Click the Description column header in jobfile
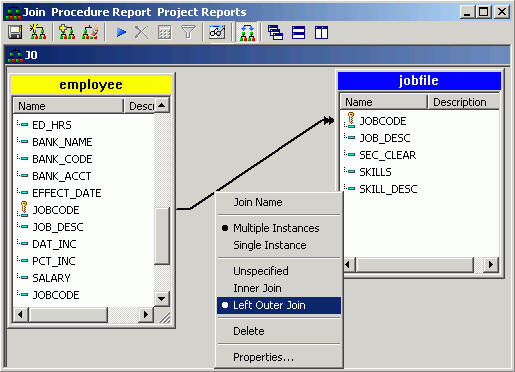 click(x=463, y=102)
